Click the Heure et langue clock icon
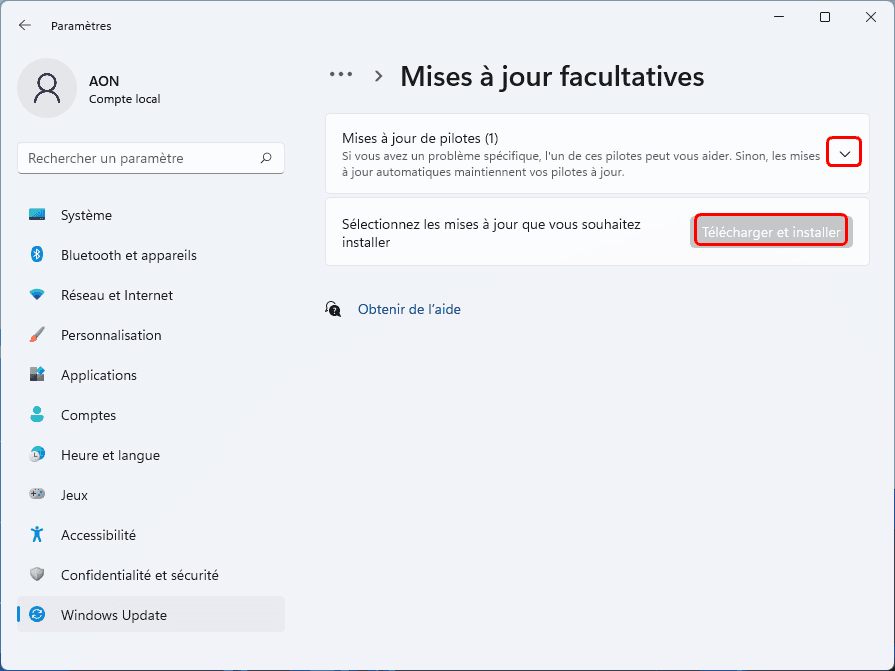Image resolution: width=895 pixels, height=671 pixels. pos(38,455)
